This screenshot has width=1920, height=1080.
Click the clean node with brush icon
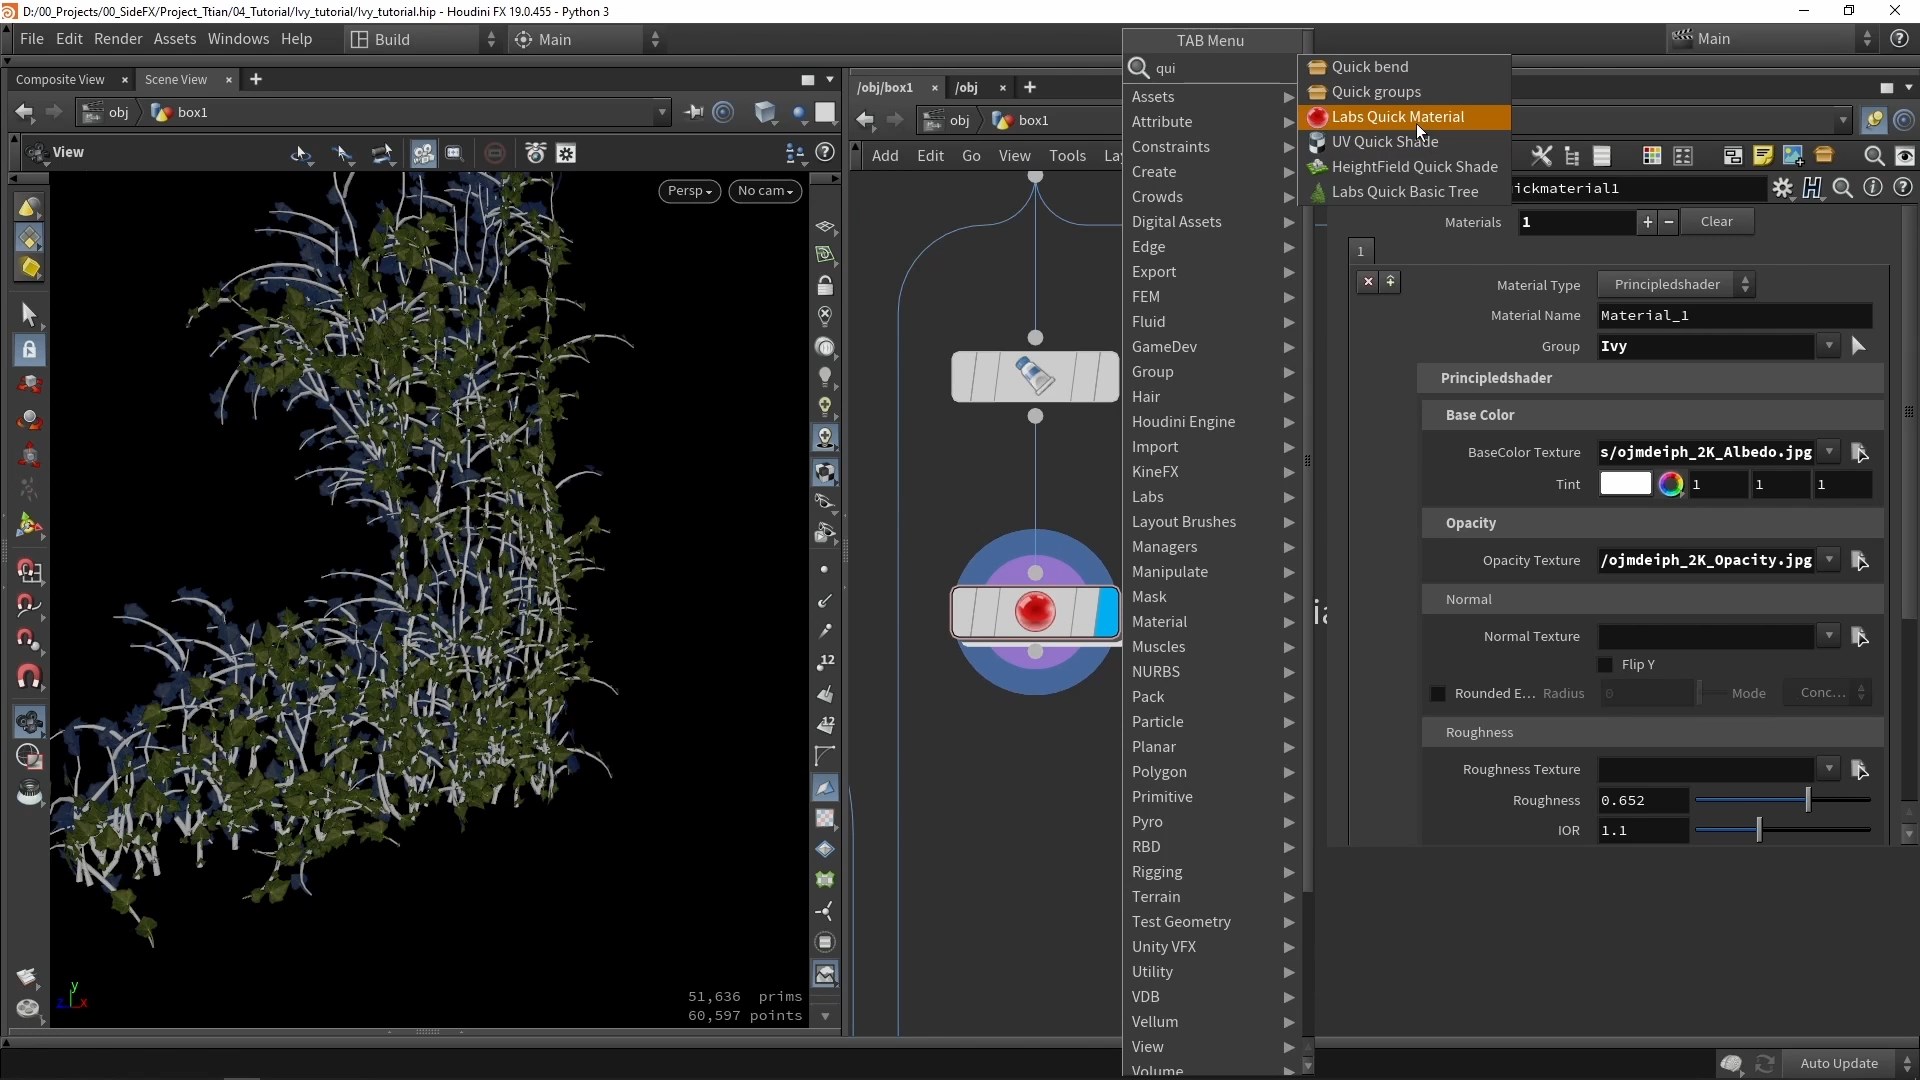[1035, 376]
